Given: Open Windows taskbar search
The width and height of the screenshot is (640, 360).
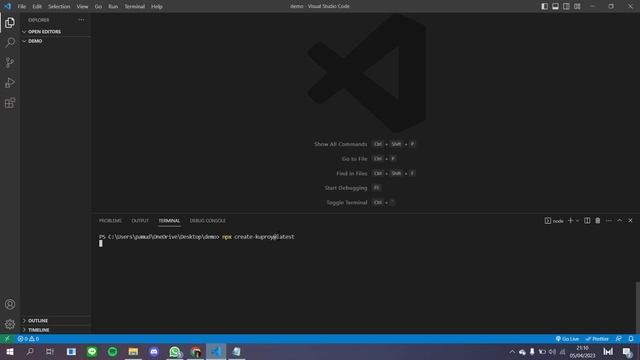Looking at the screenshot, I should [x=30, y=351].
